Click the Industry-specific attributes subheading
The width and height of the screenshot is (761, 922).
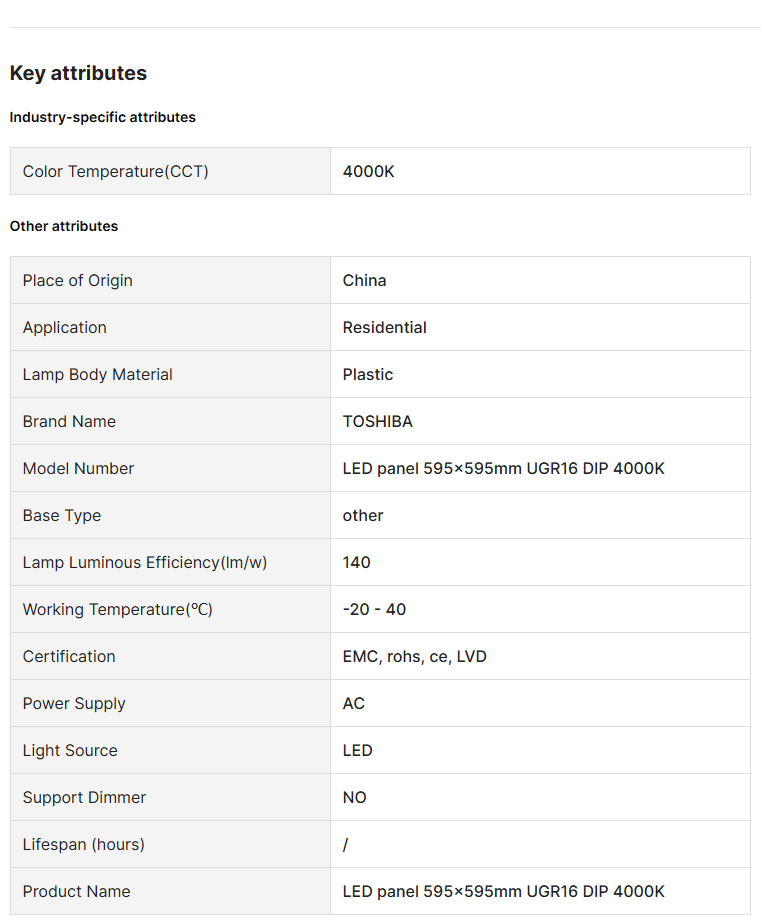(103, 117)
